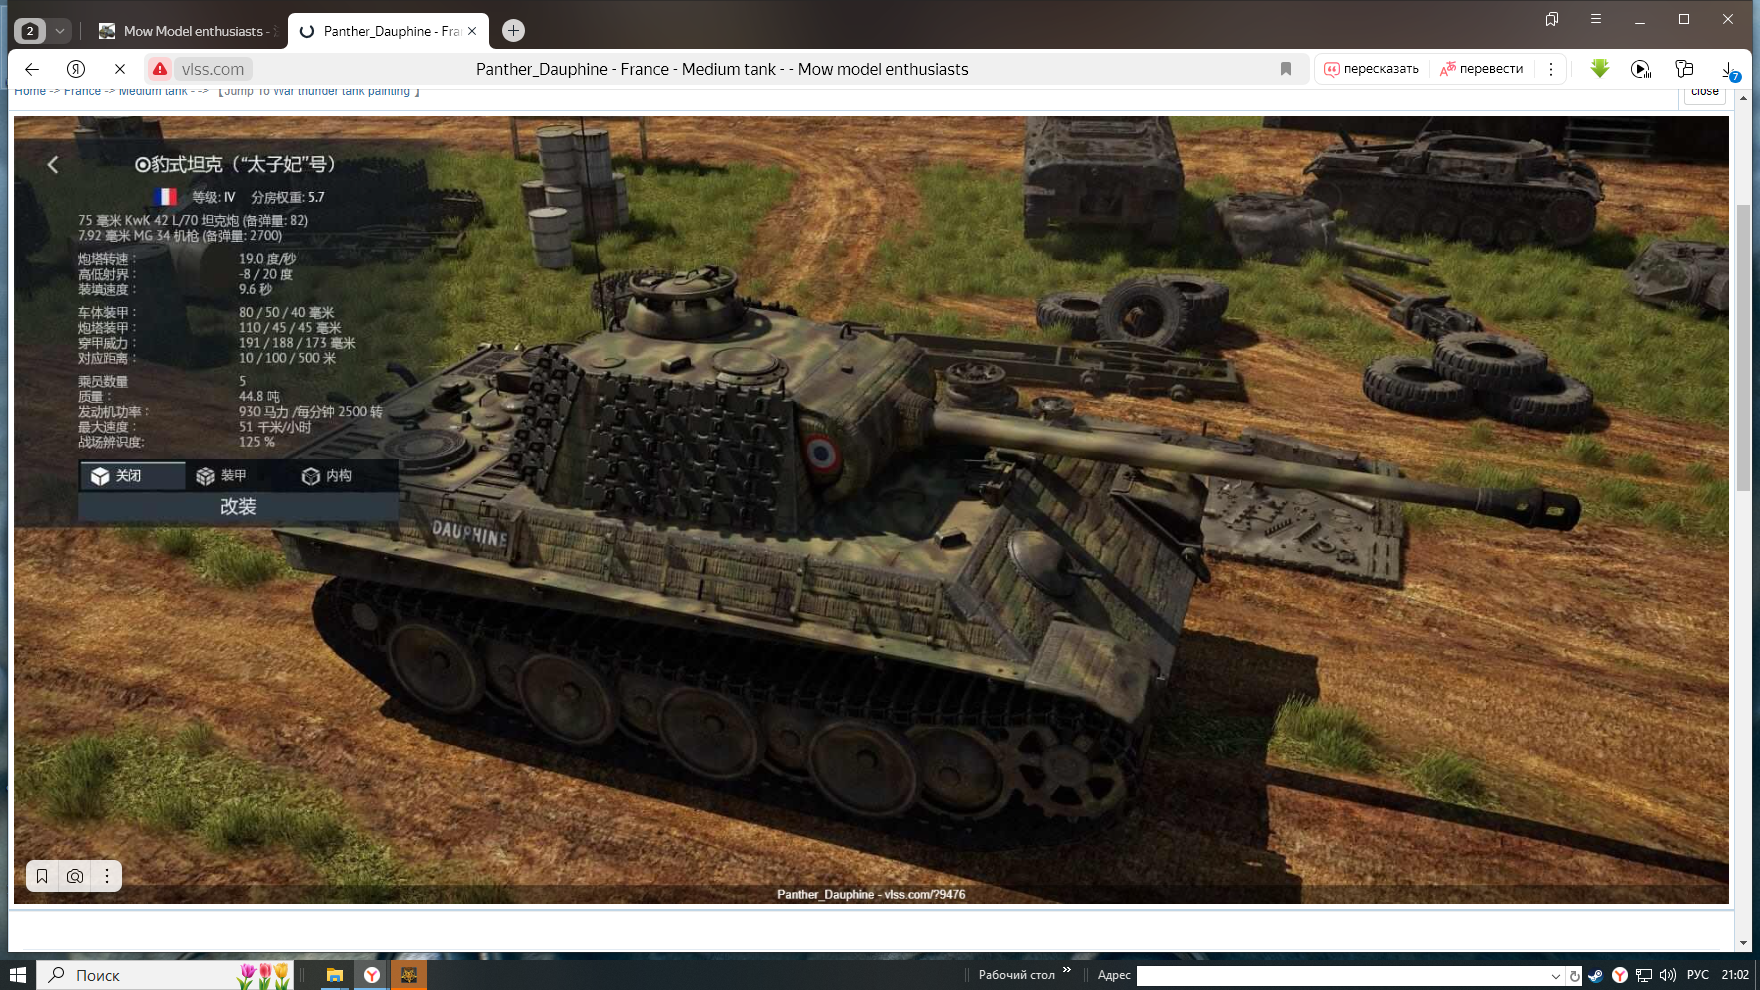The width and height of the screenshot is (1760, 990).
Task: Open the War Thunder taskbar app icon
Action: [x=409, y=975]
